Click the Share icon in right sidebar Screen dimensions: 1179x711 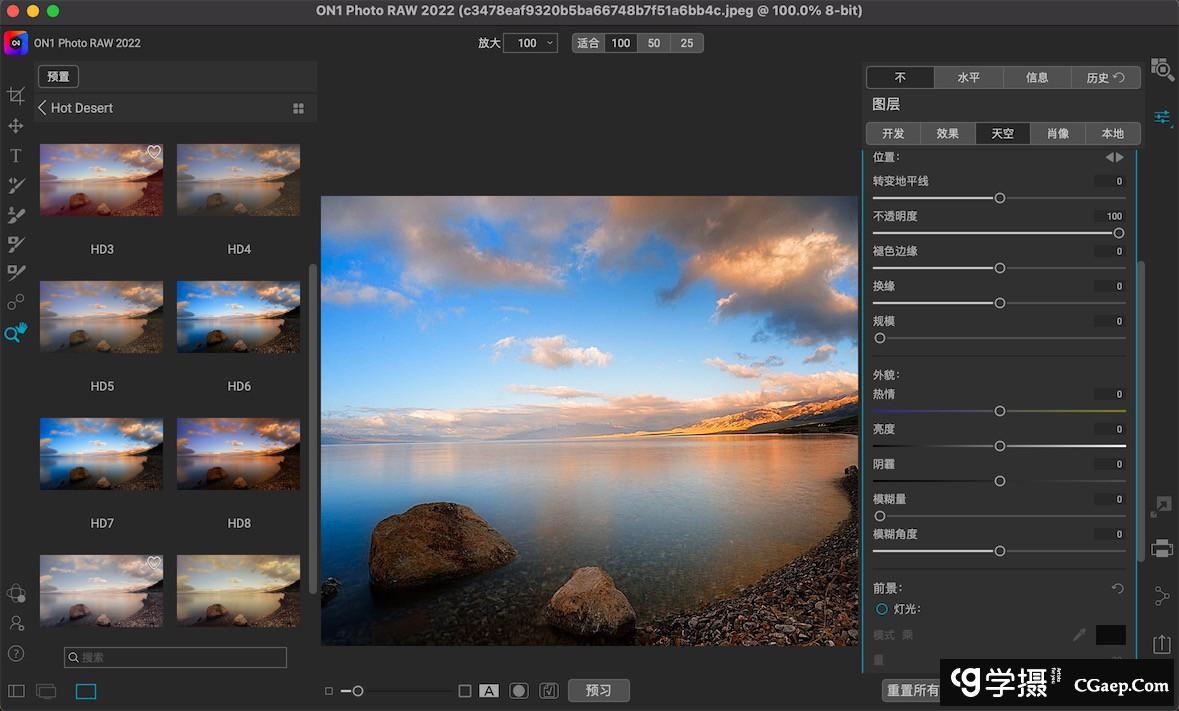1162,645
